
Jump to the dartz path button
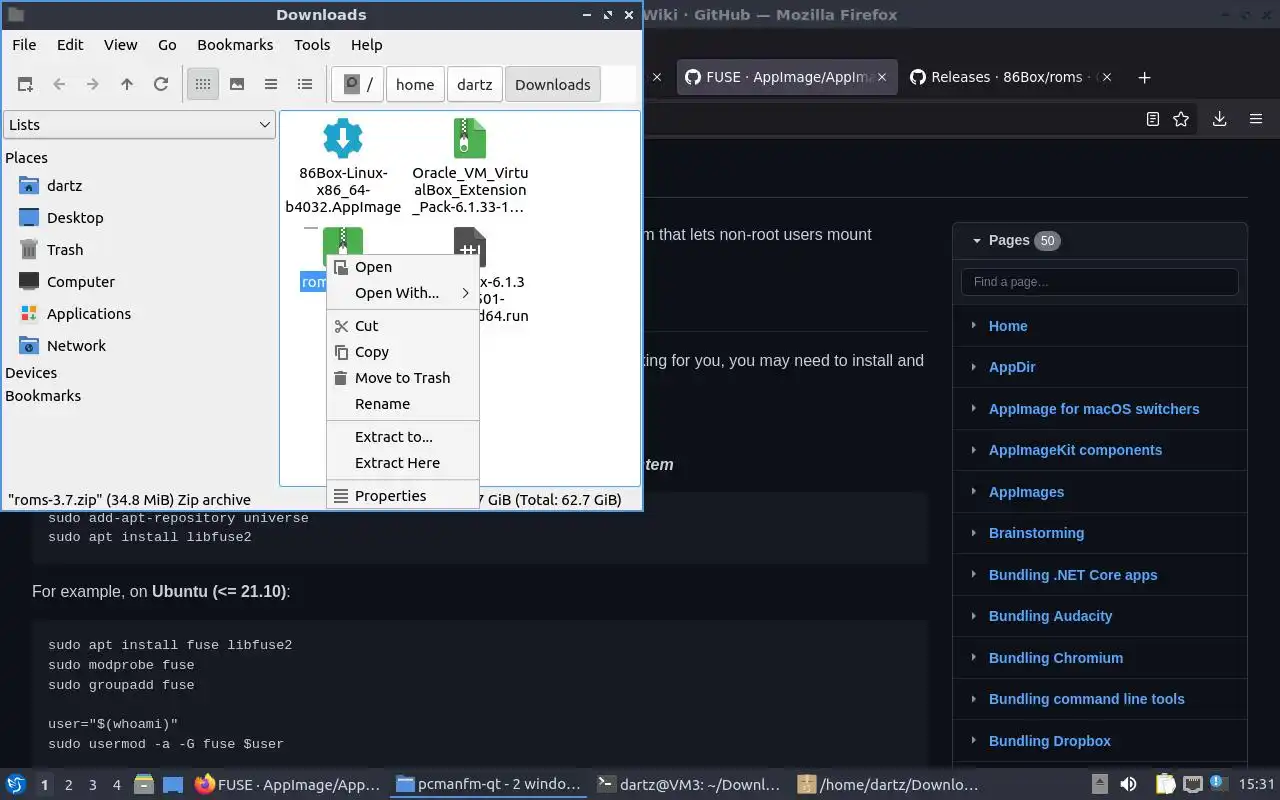point(475,85)
